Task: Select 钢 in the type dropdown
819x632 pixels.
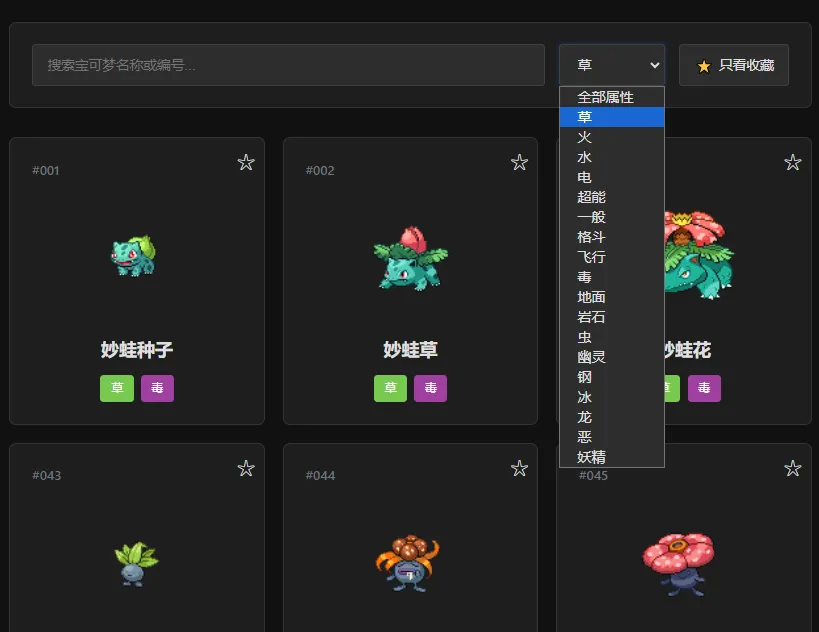Action: pyautogui.click(x=612, y=377)
